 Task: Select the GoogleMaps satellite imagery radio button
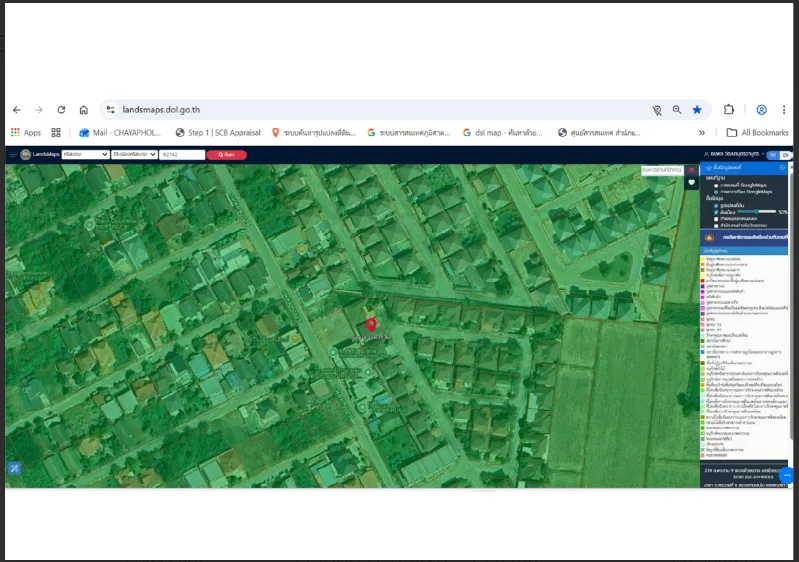pyautogui.click(x=716, y=192)
